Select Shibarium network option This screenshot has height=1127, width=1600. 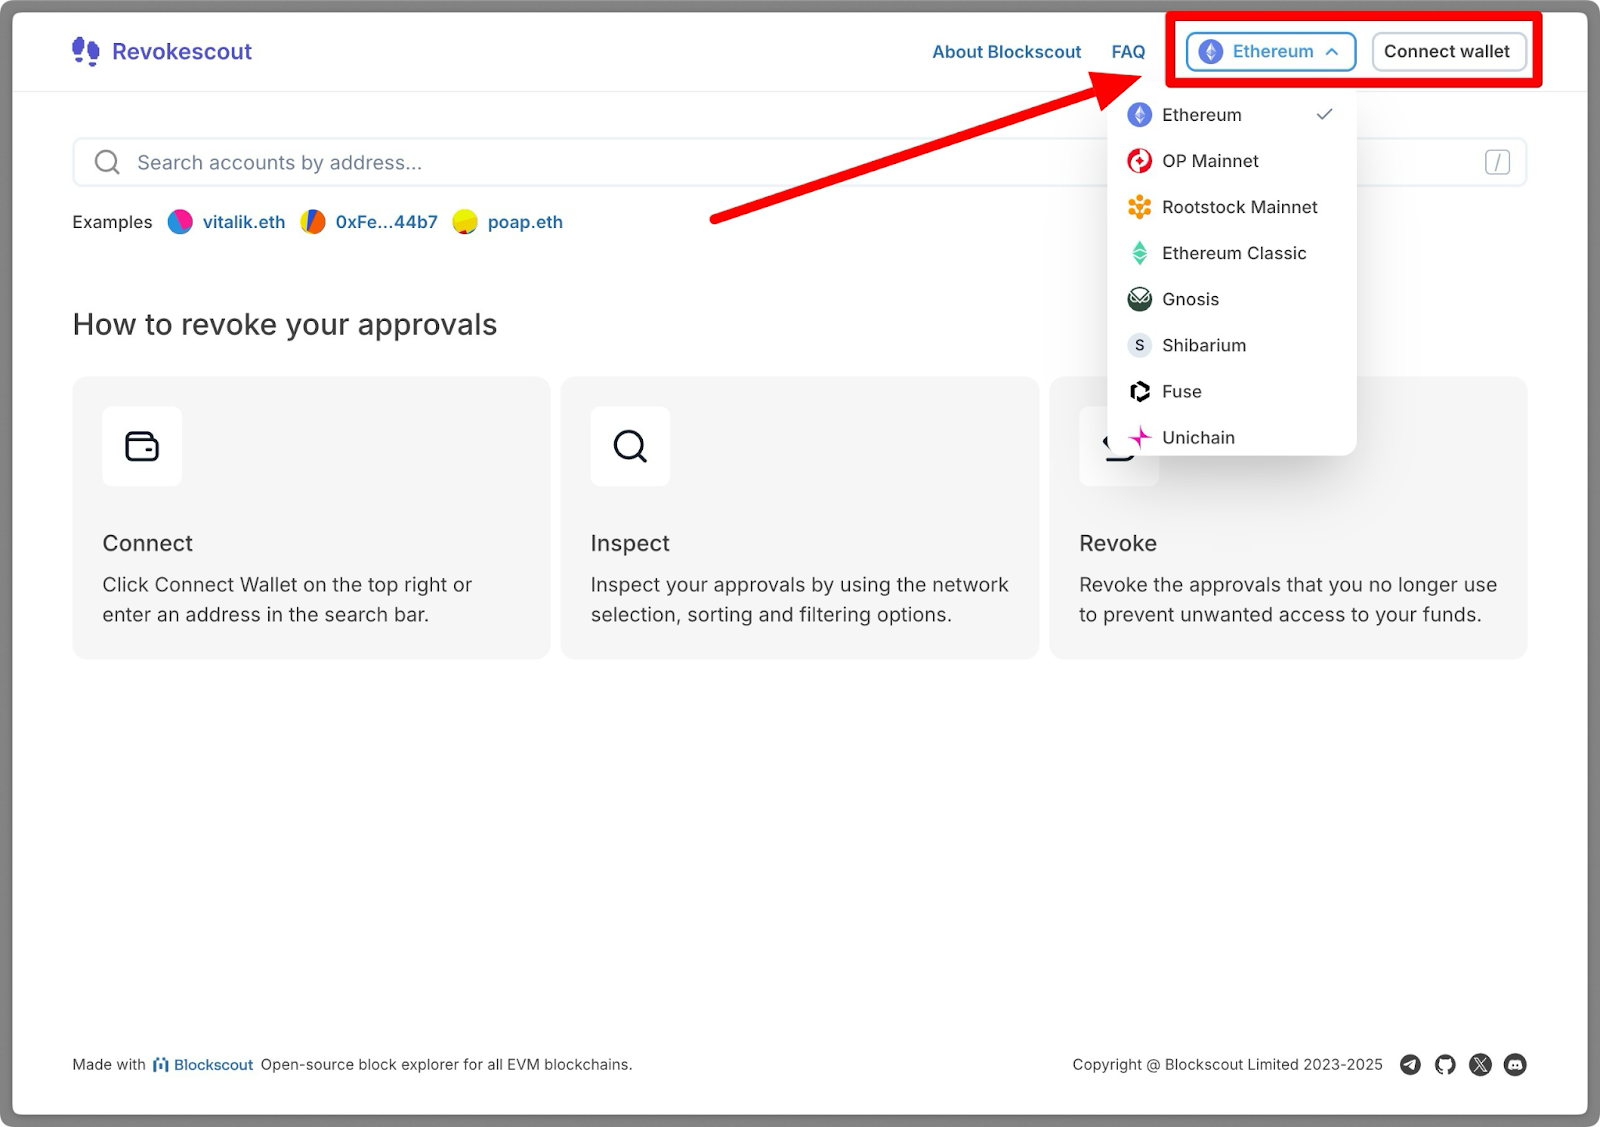click(1231, 345)
